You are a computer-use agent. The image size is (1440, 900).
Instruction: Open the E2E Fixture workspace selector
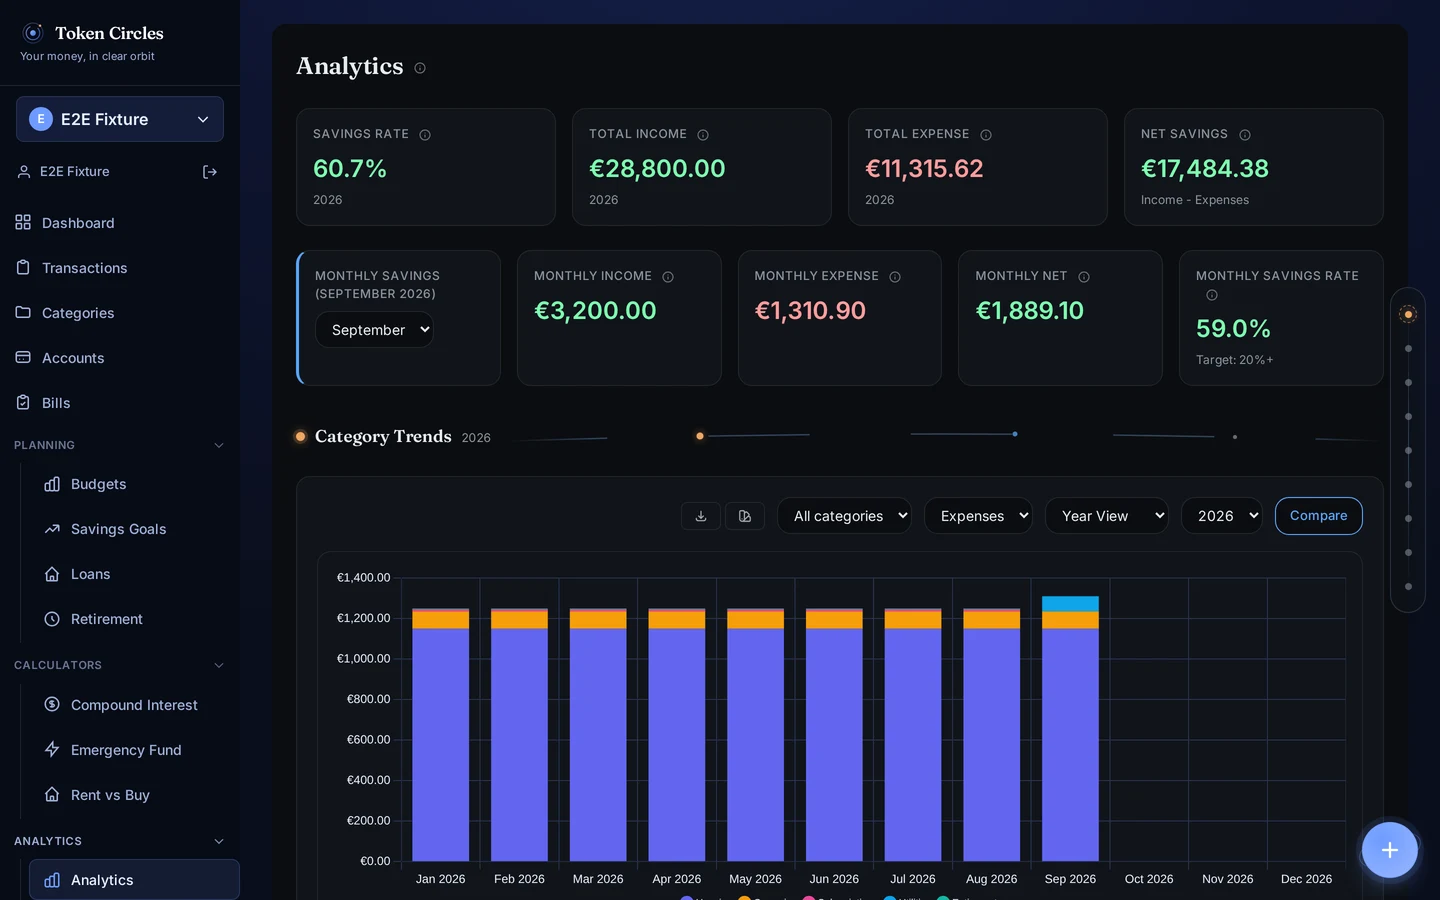click(120, 119)
